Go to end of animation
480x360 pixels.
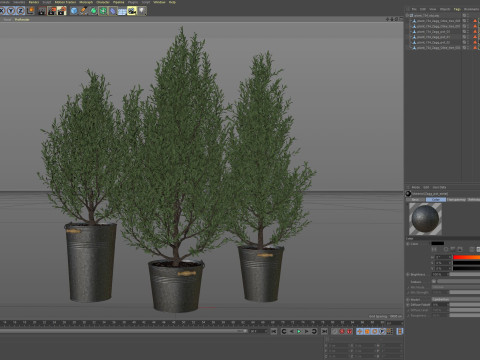click(x=324, y=331)
